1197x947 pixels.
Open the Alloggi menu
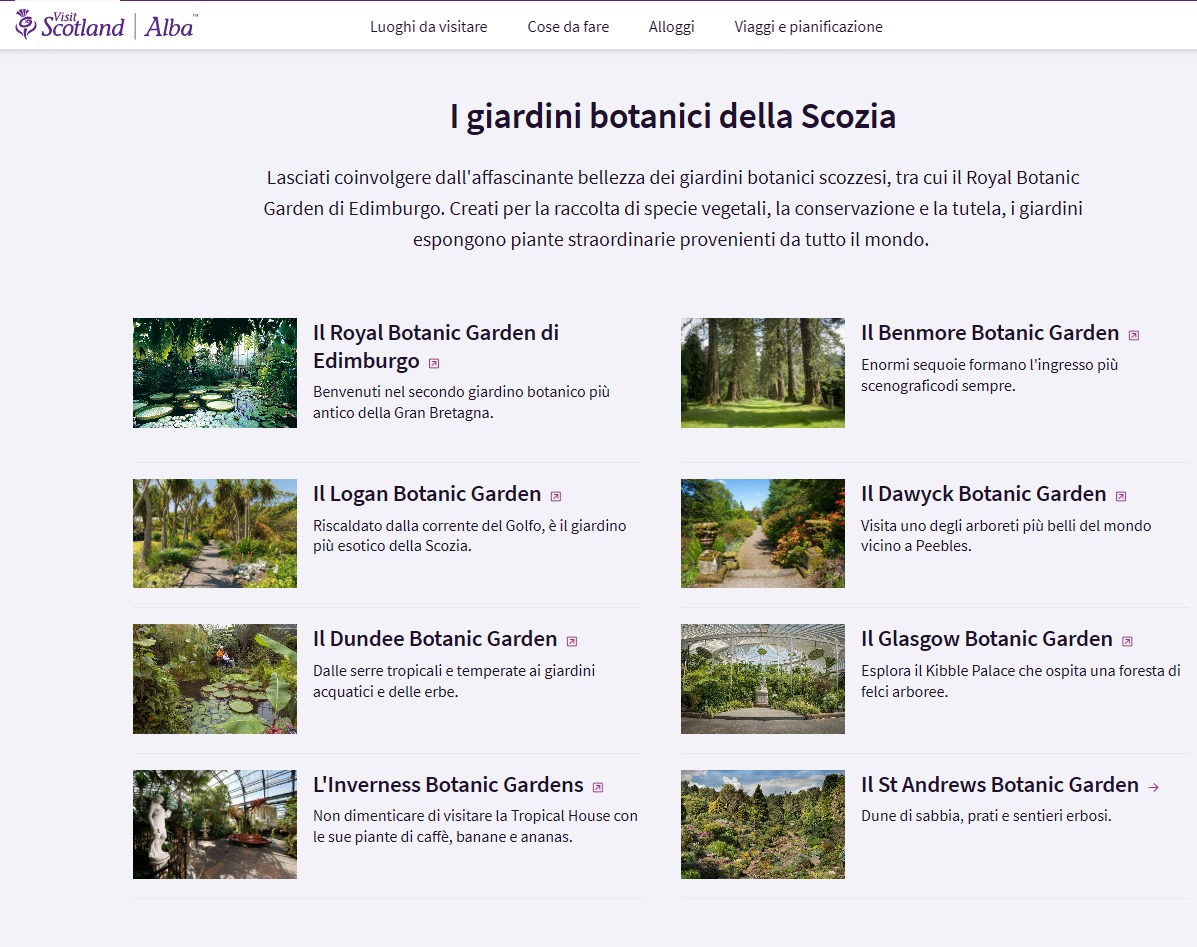coord(671,27)
